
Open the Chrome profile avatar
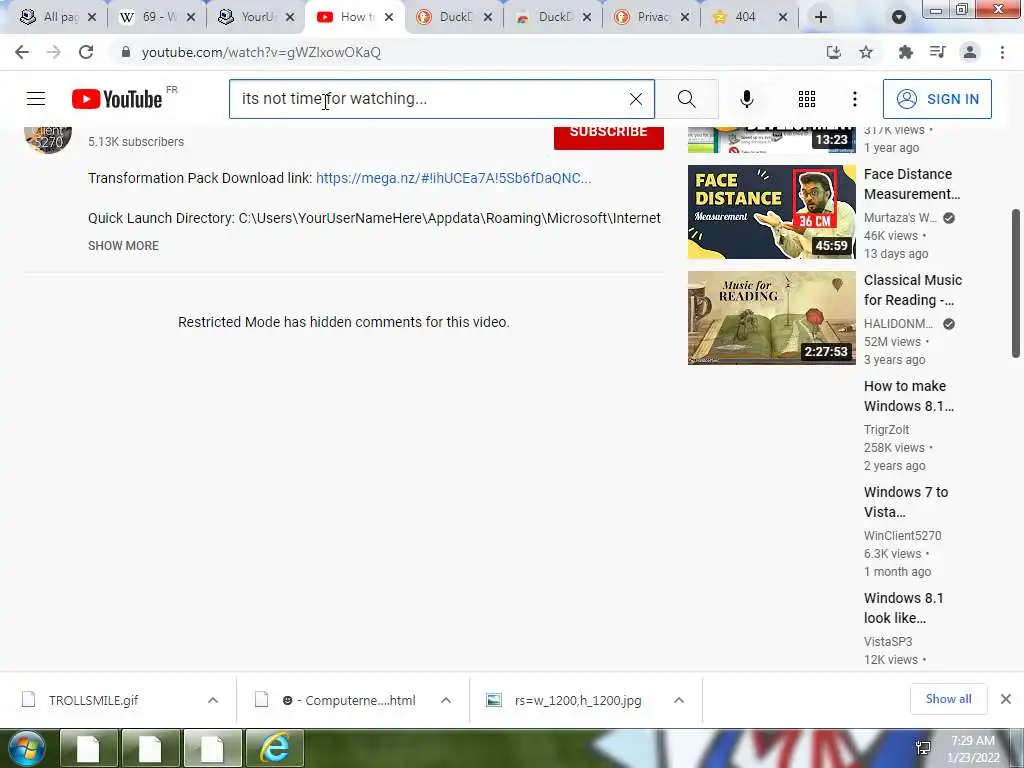click(970, 52)
